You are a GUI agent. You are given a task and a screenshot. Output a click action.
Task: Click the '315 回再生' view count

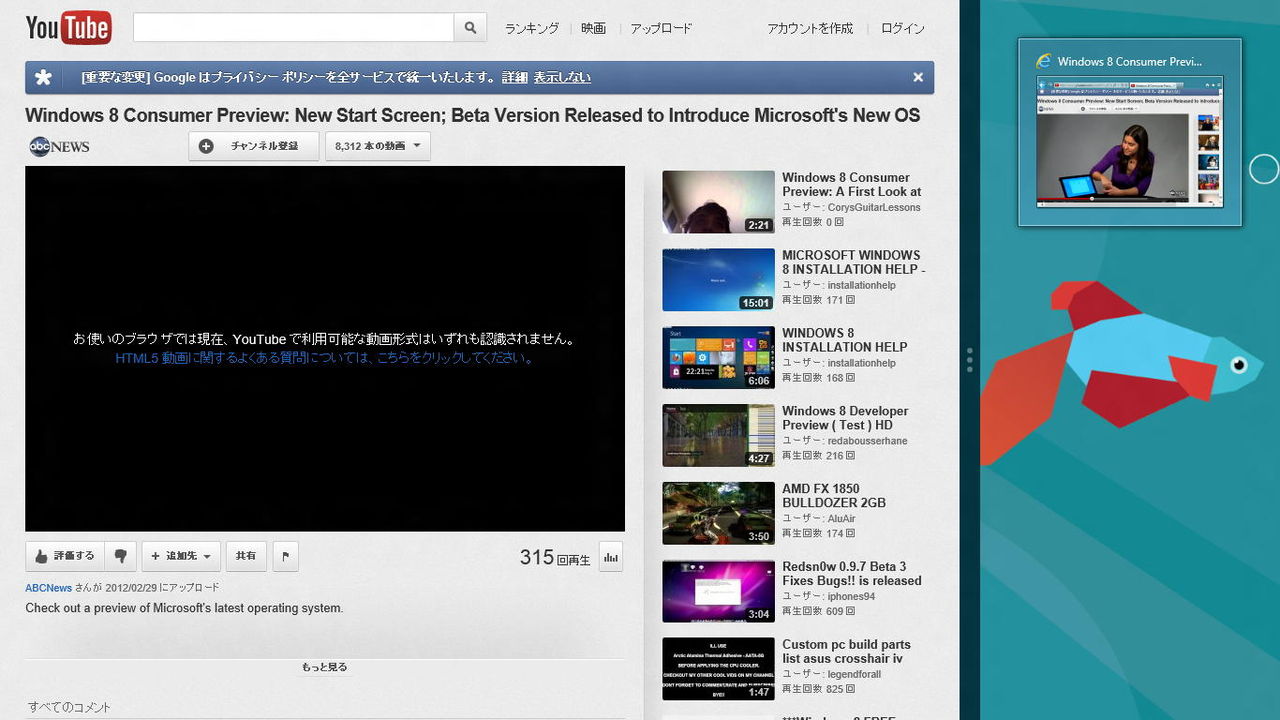tap(555, 557)
